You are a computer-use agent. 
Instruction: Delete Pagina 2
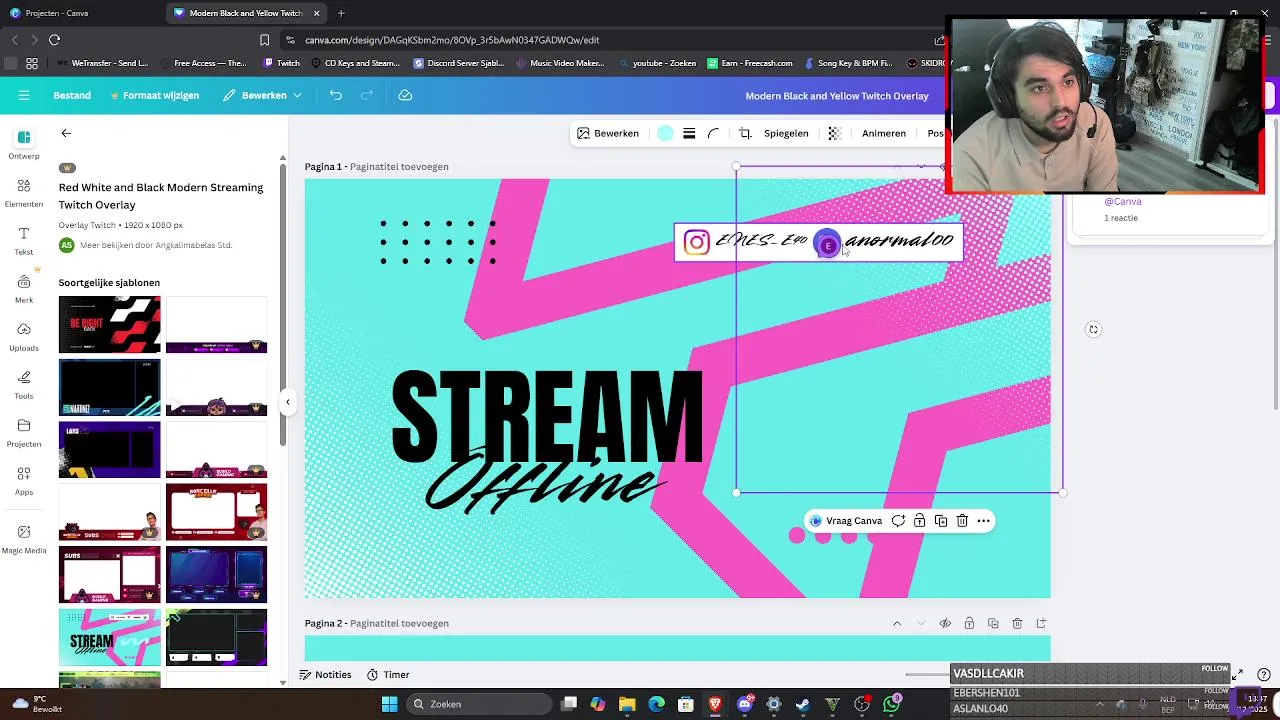(1017, 624)
